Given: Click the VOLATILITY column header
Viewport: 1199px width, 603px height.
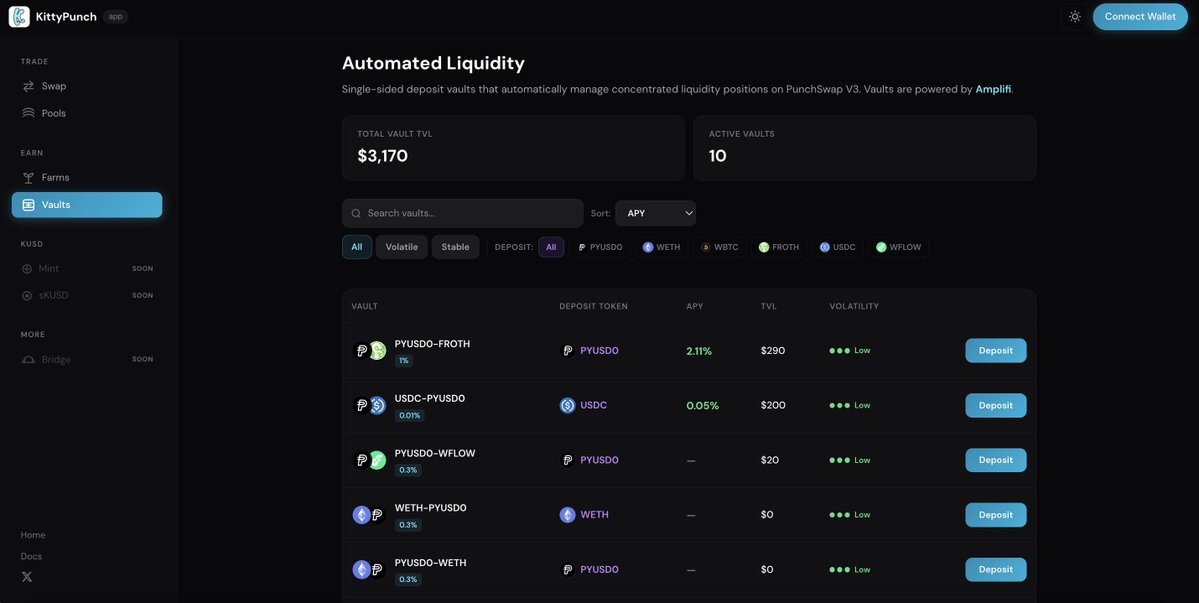Looking at the screenshot, I should [x=854, y=306].
